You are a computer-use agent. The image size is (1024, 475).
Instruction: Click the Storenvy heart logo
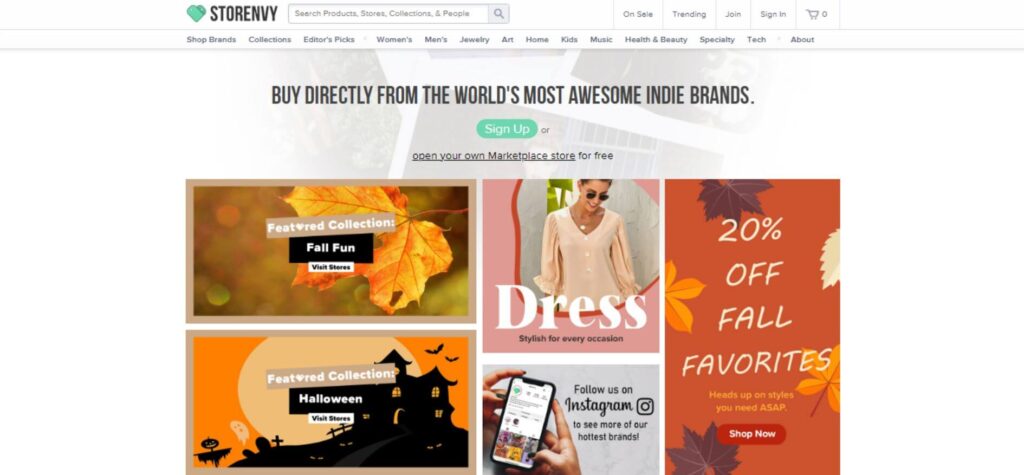[196, 14]
